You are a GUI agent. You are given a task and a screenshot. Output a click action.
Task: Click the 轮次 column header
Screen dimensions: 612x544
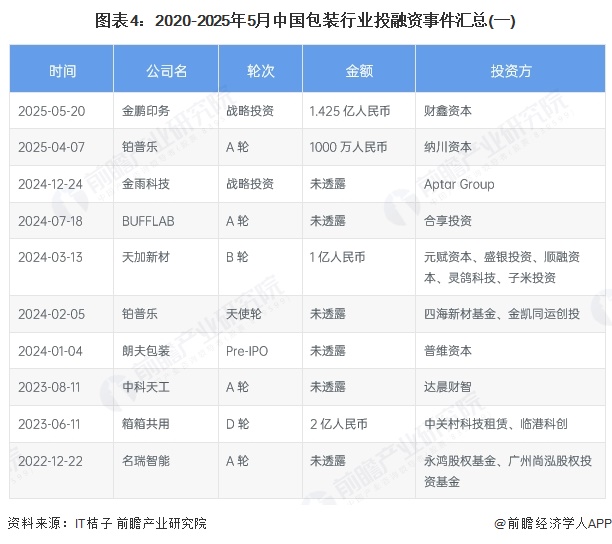[260, 71]
